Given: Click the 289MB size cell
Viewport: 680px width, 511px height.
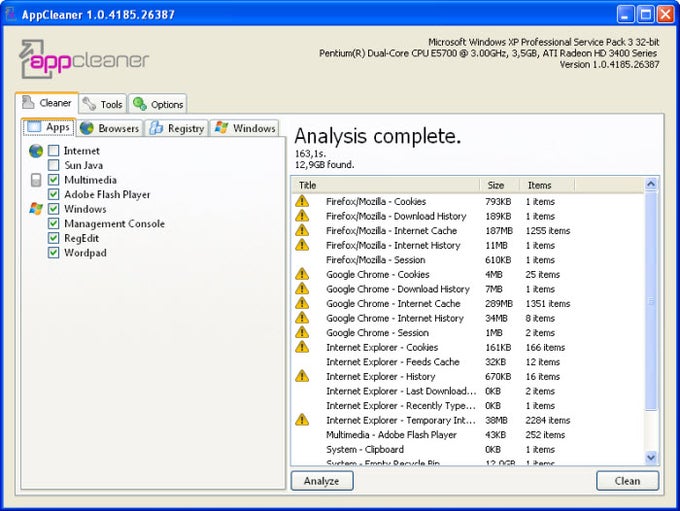Looking at the screenshot, I should 499,304.
